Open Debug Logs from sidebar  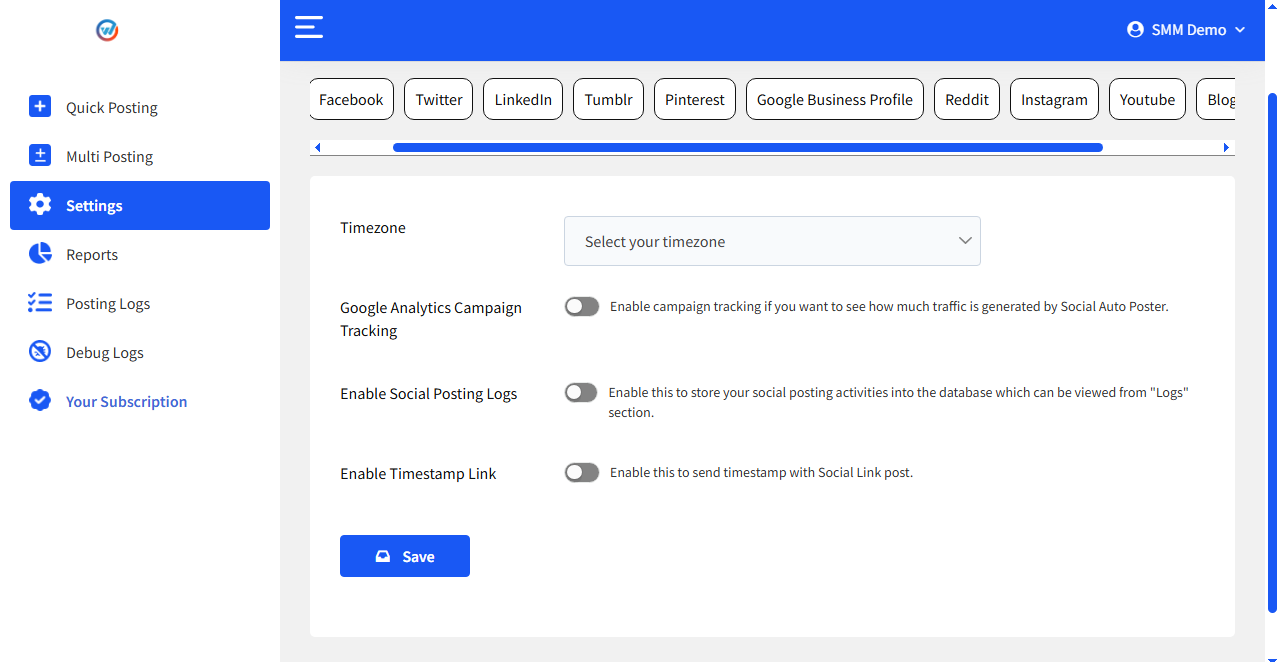pos(140,352)
